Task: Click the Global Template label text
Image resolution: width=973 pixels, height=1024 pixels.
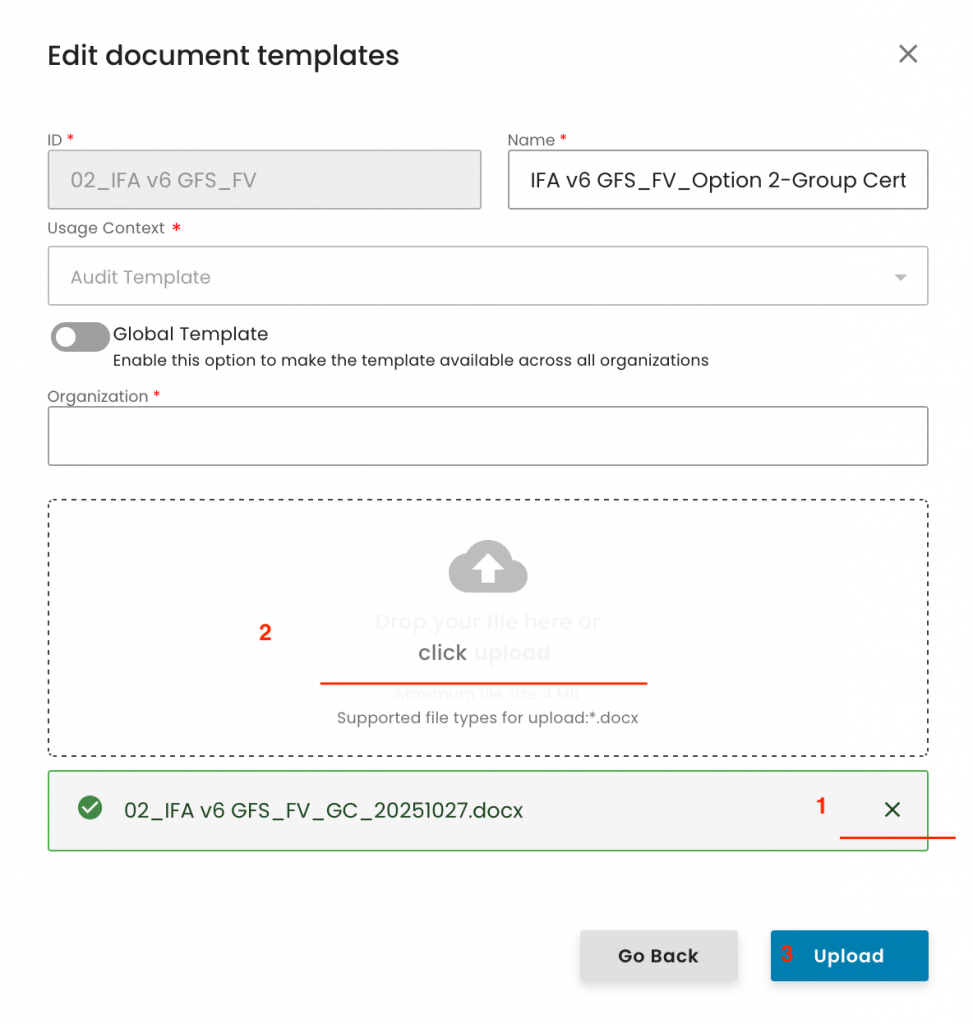Action: click(x=190, y=334)
